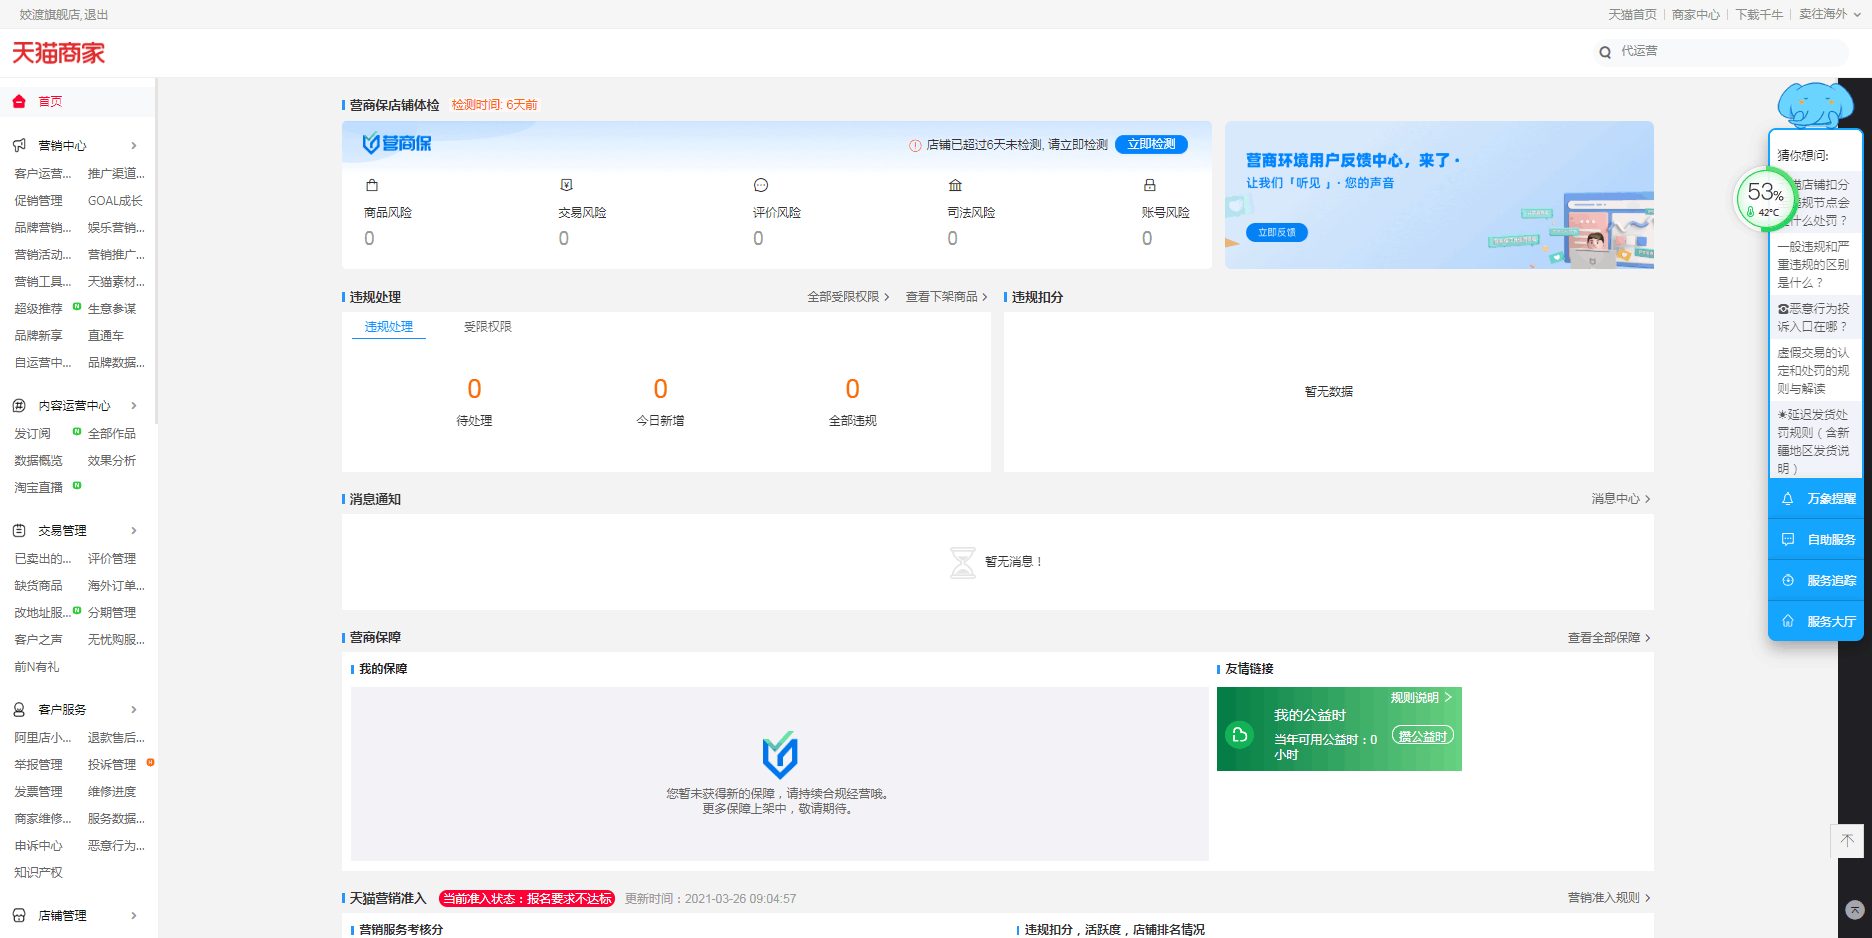Open 淘宝直播 in sidebar
Image resolution: width=1872 pixels, height=938 pixels.
pyautogui.click(x=38, y=488)
